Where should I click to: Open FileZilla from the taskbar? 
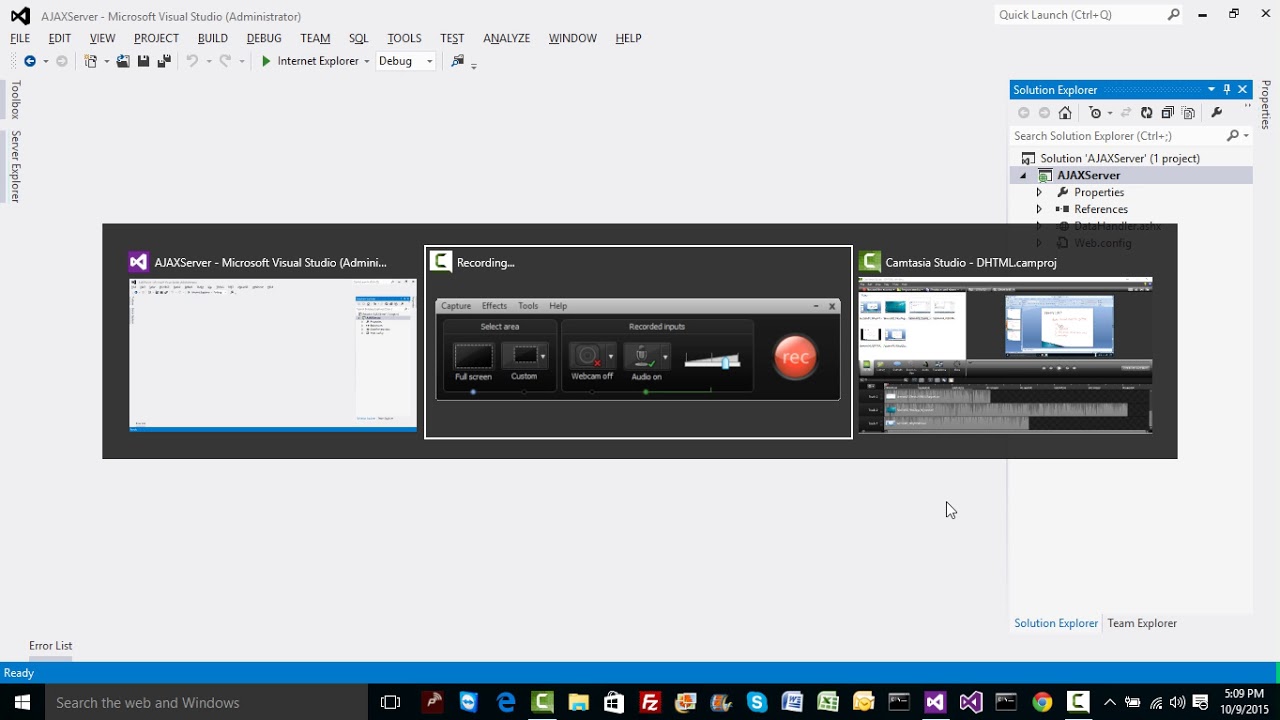650,702
